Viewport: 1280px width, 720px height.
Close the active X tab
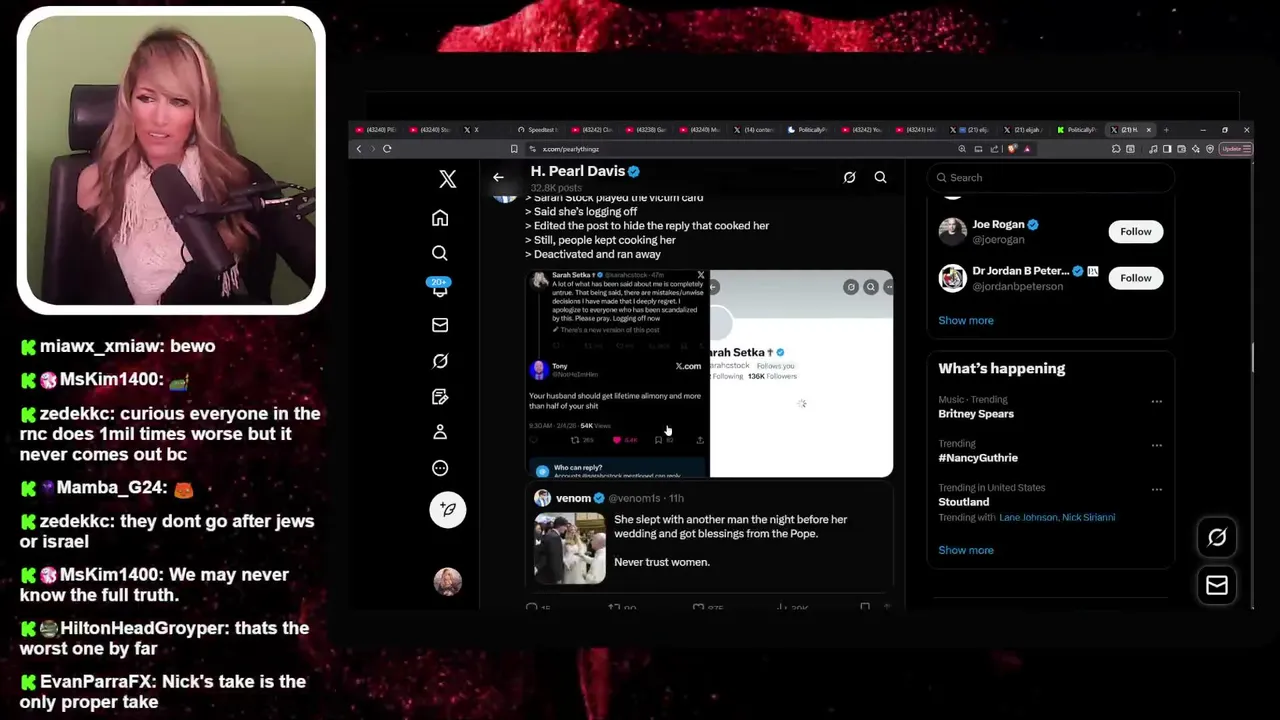pyautogui.click(x=1148, y=130)
